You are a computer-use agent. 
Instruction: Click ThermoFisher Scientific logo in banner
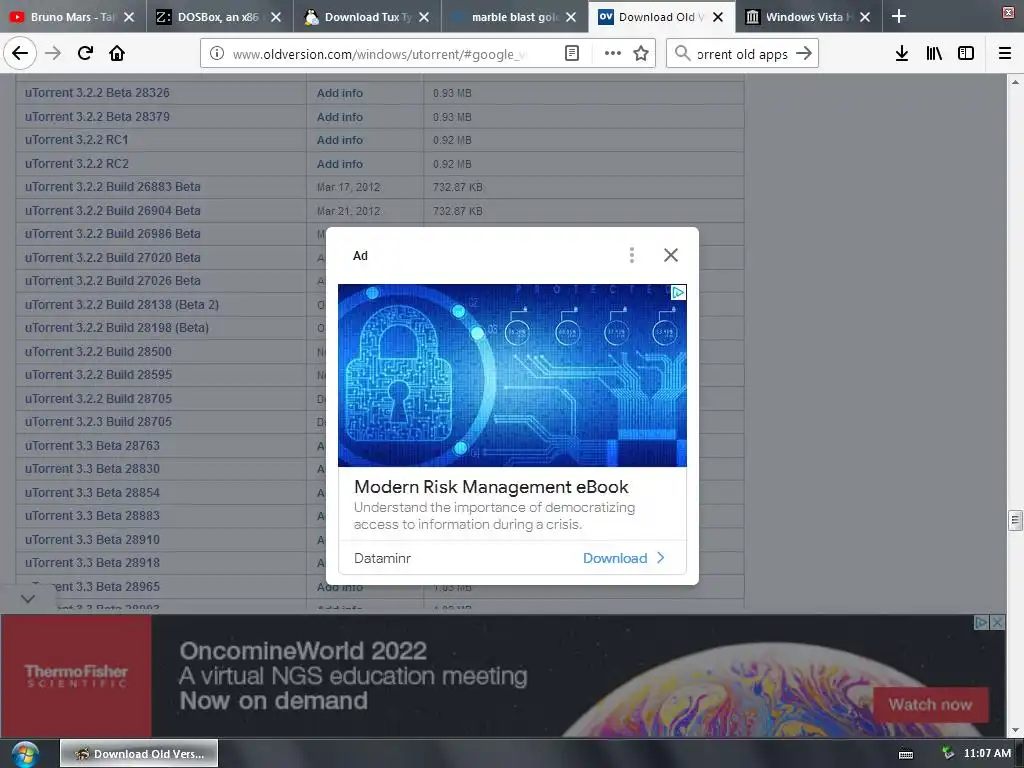pyautogui.click(x=76, y=676)
